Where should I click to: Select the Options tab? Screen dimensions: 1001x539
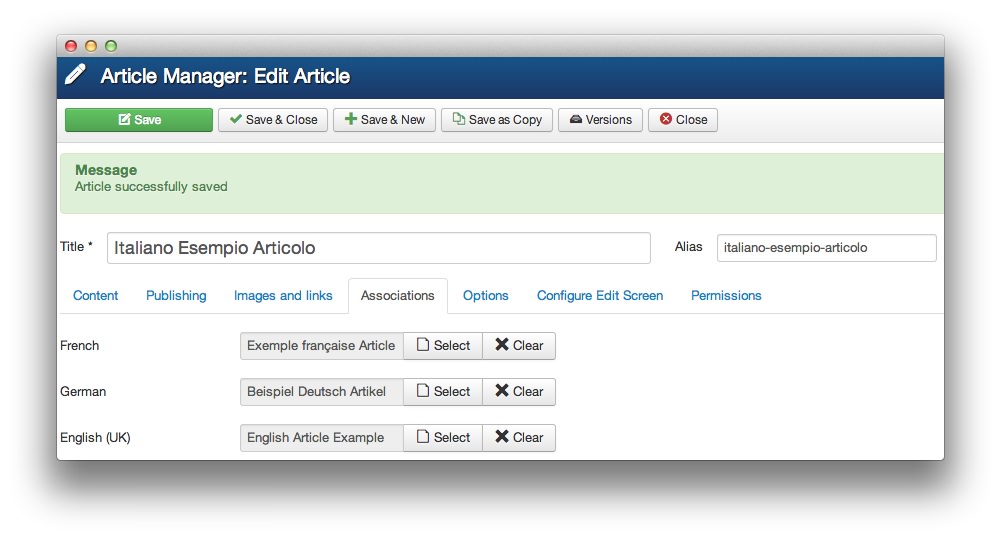pyautogui.click(x=486, y=296)
